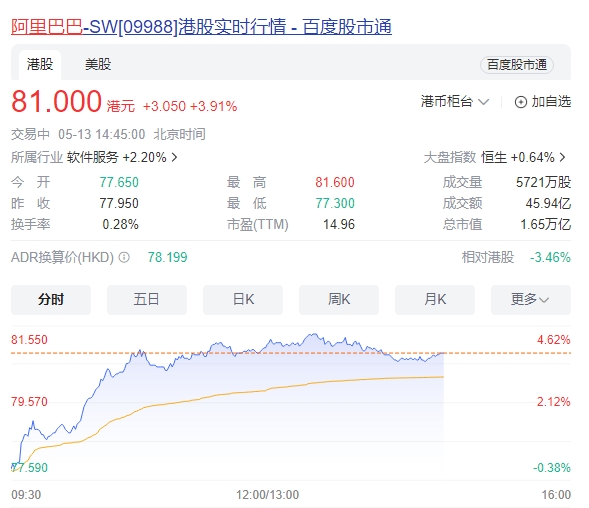589x508 pixels.
Task: Open the 更多 chart options dropdown
Action: (x=531, y=299)
